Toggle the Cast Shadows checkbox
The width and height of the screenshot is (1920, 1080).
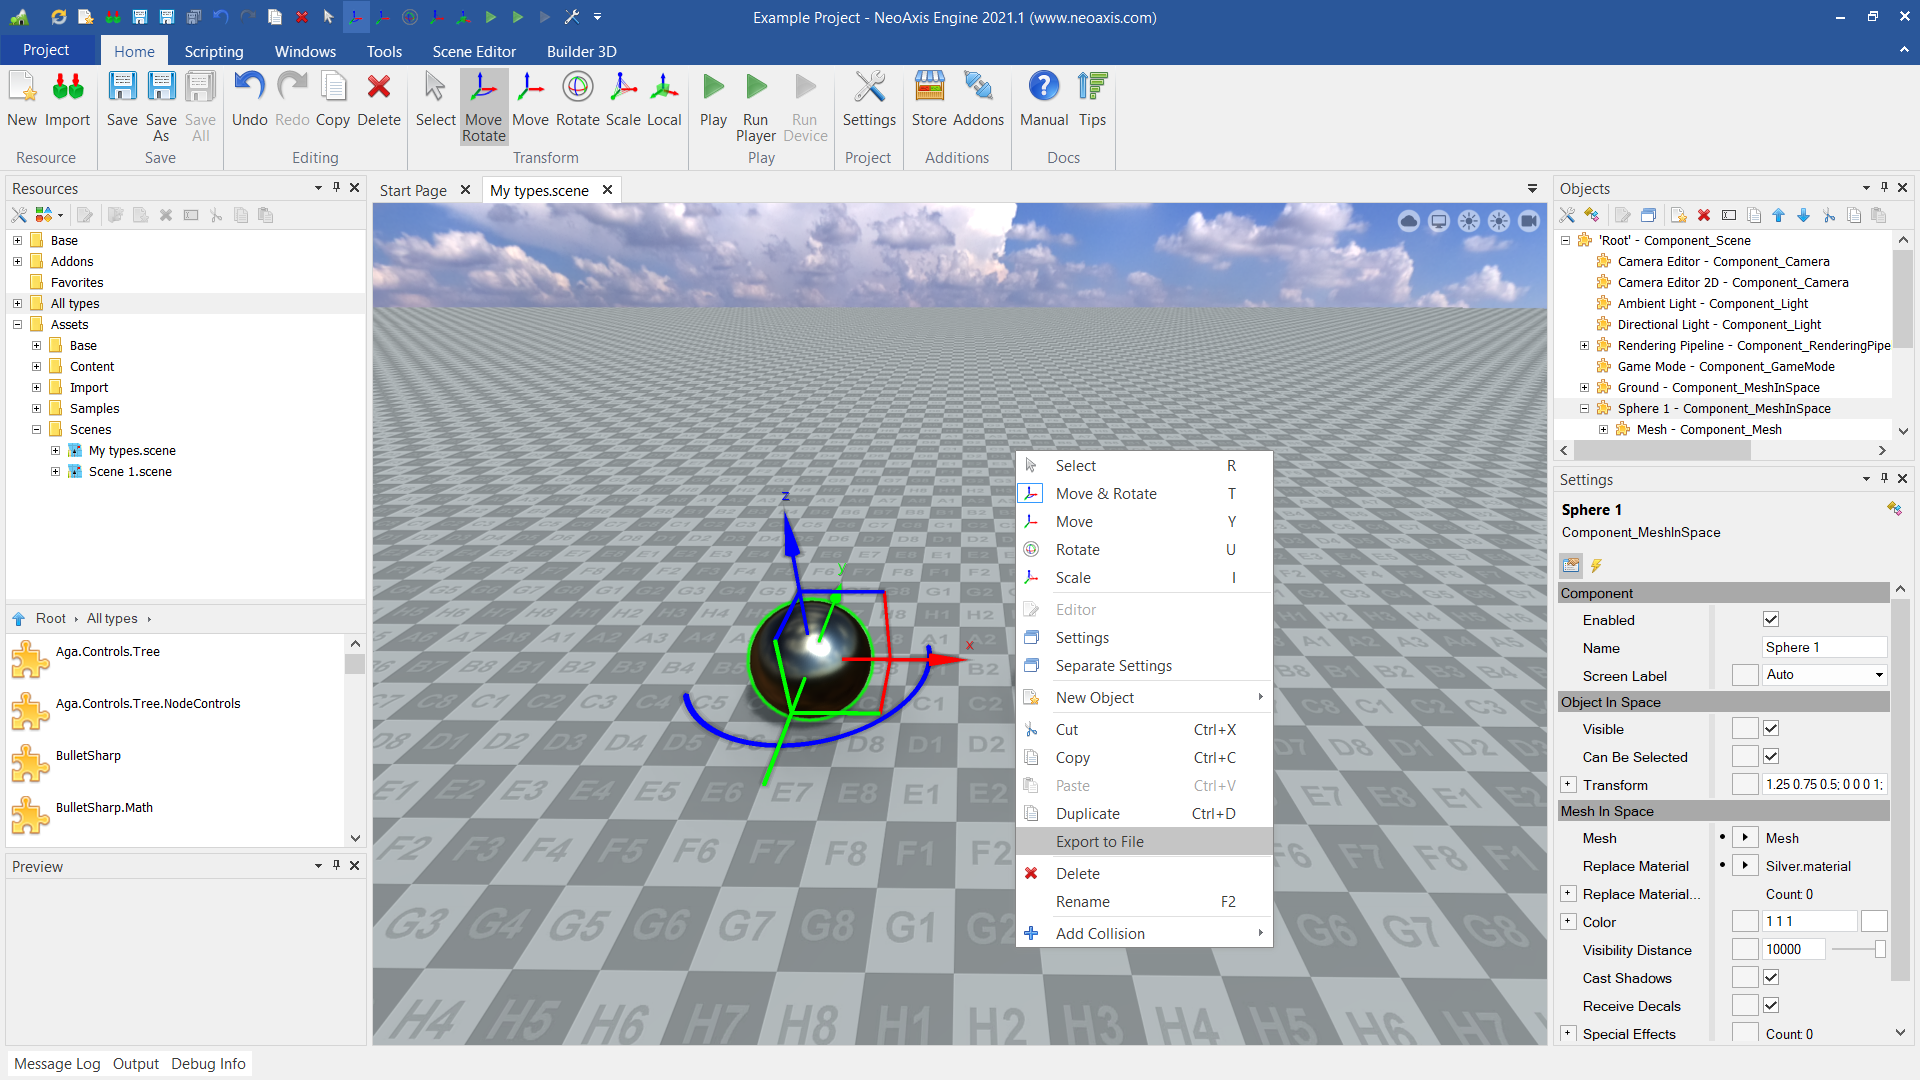click(x=1771, y=978)
